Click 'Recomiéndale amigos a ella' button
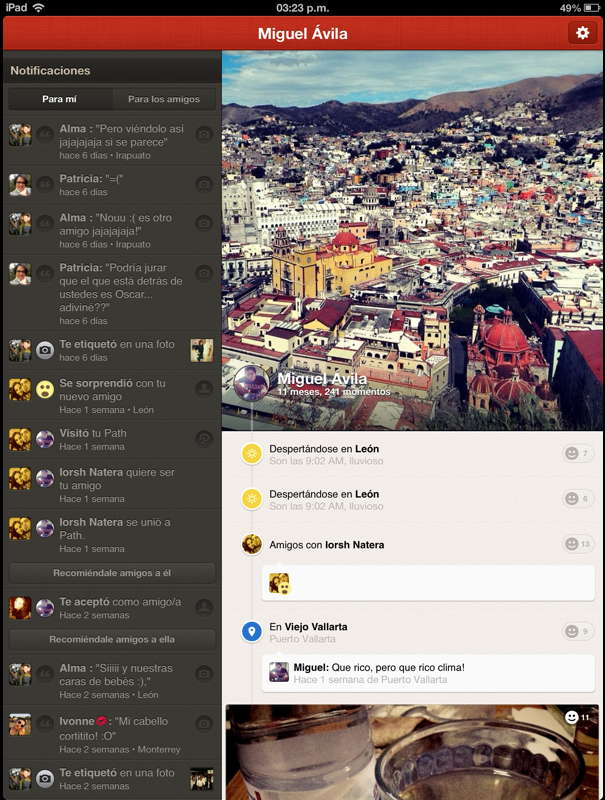 coord(112,639)
